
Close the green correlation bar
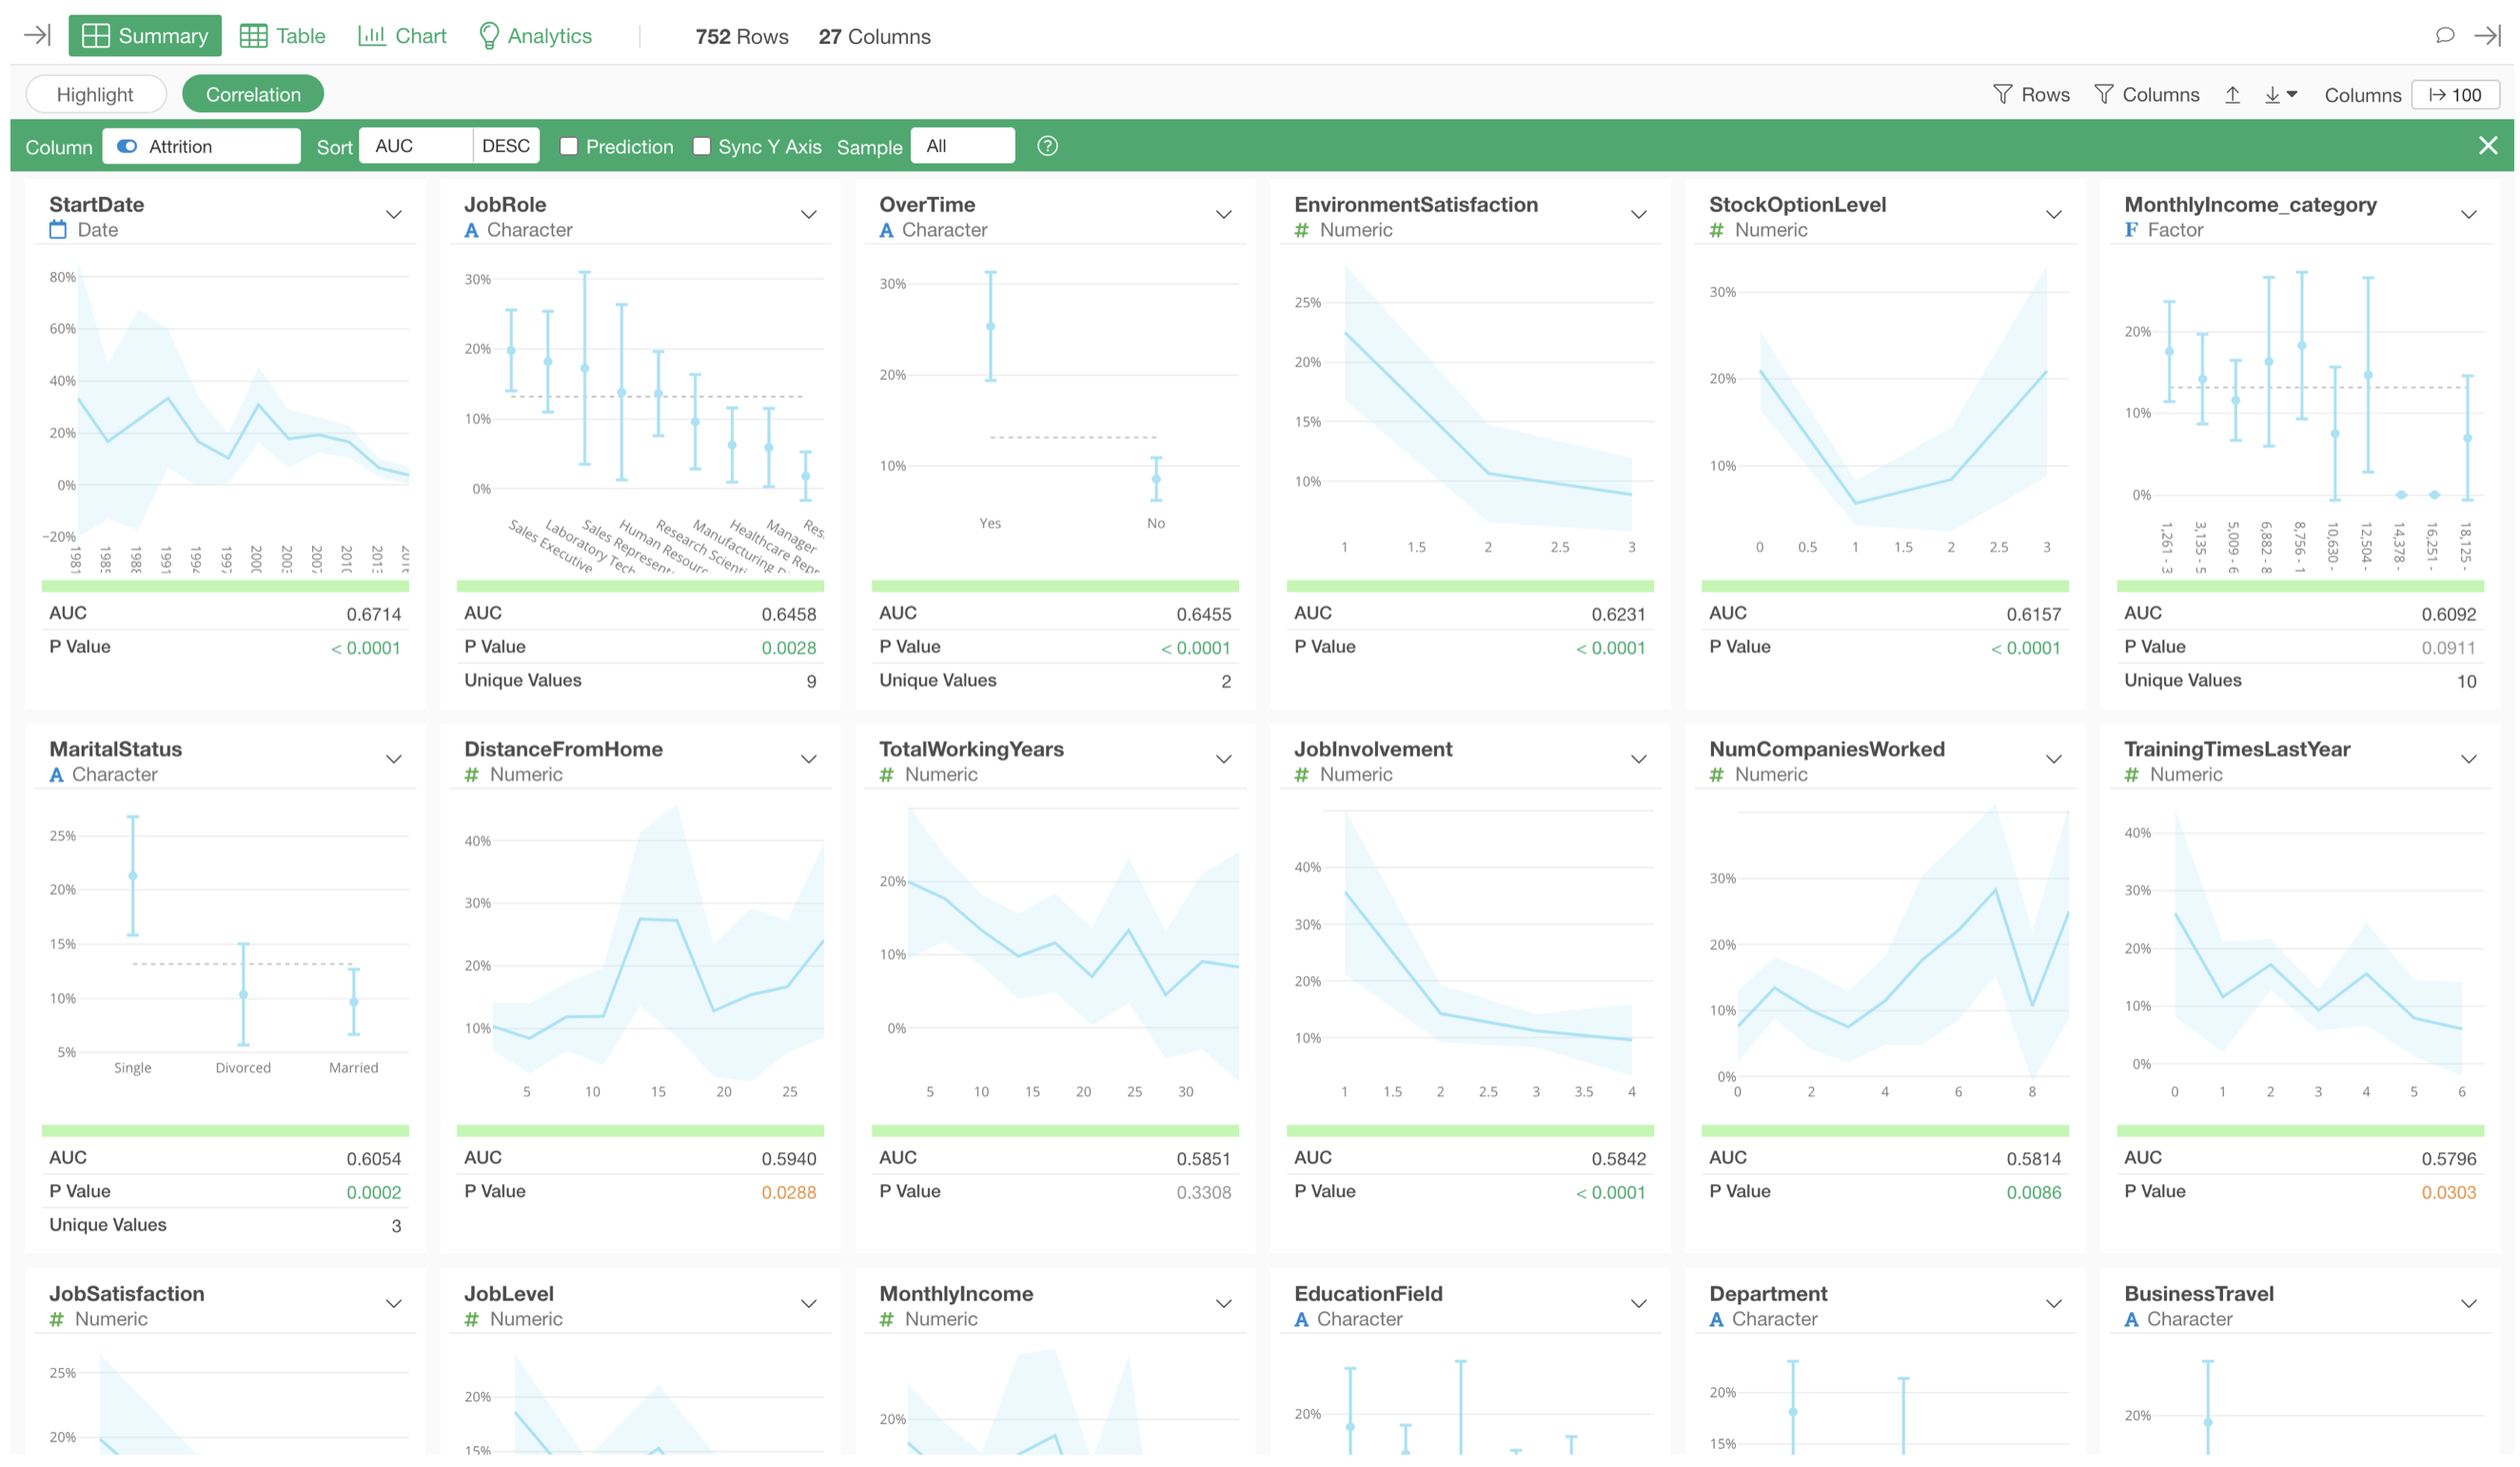click(x=2488, y=146)
